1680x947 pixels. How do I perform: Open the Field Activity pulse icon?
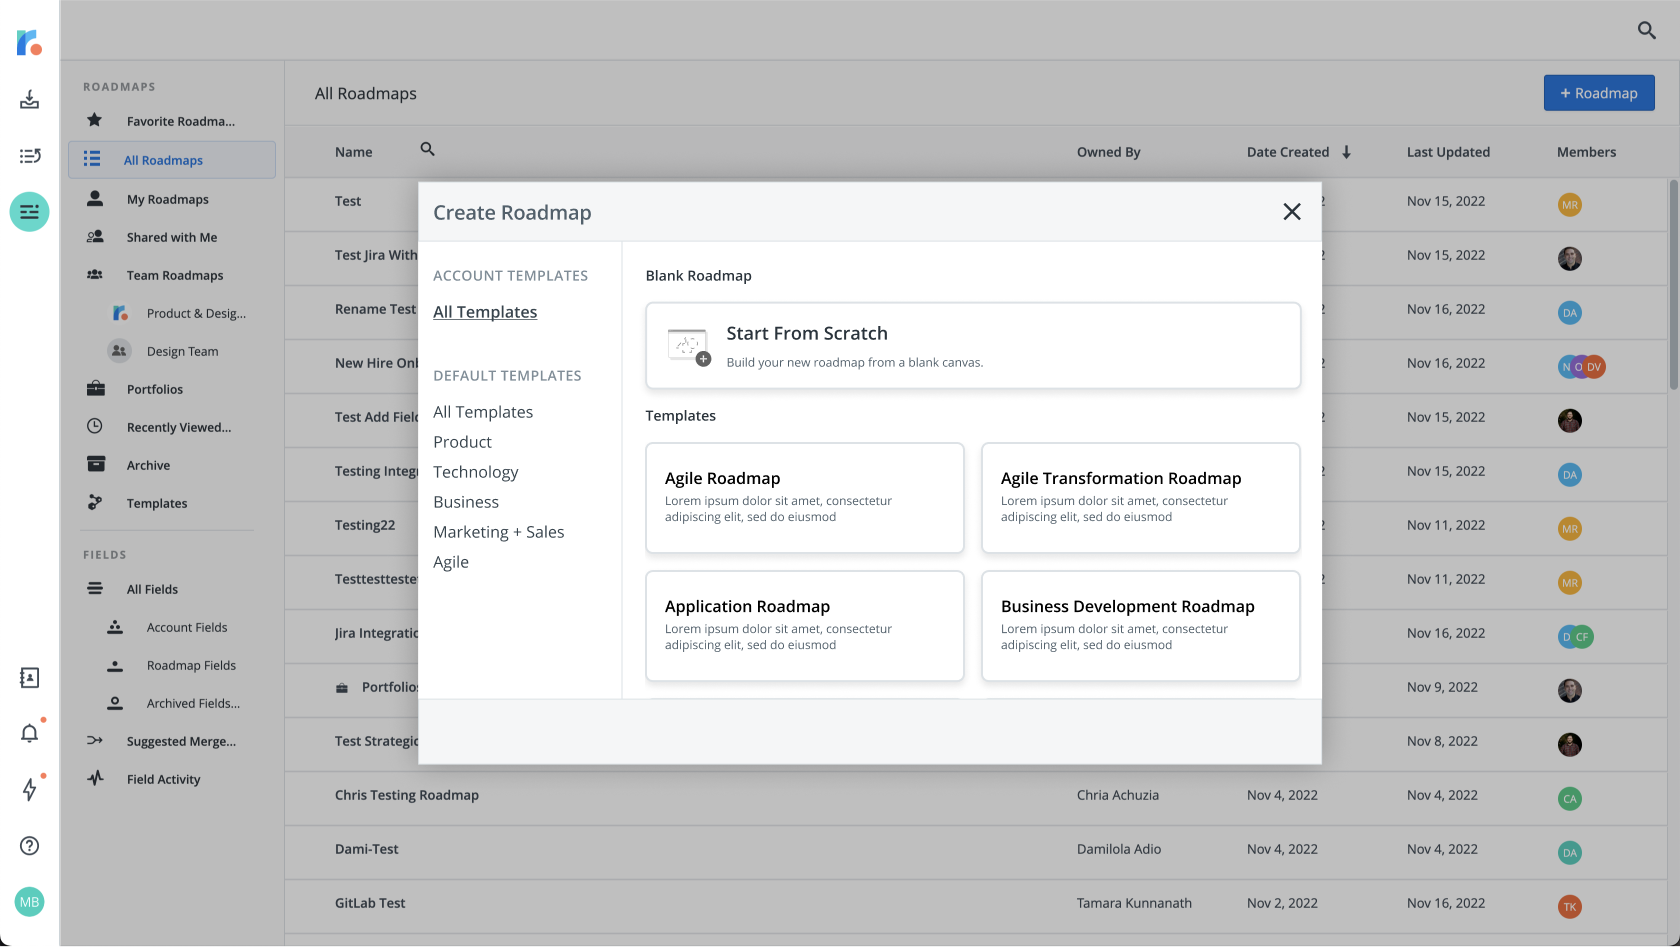click(x=31, y=789)
